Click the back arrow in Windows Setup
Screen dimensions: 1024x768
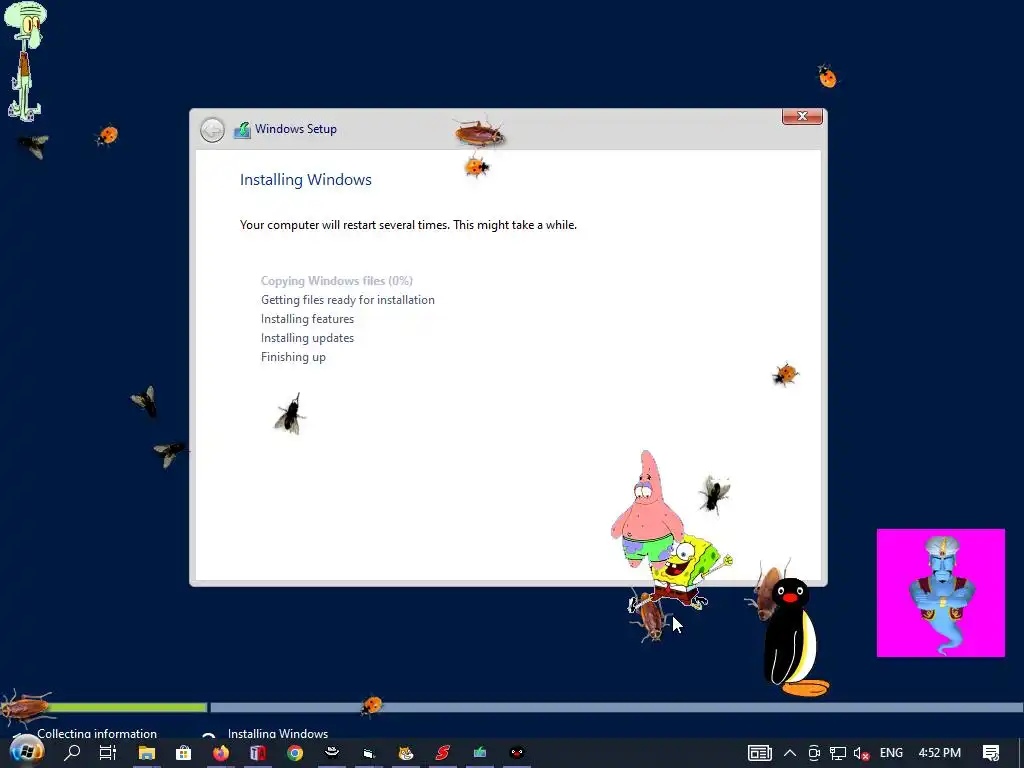pyautogui.click(x=212, y=130)
